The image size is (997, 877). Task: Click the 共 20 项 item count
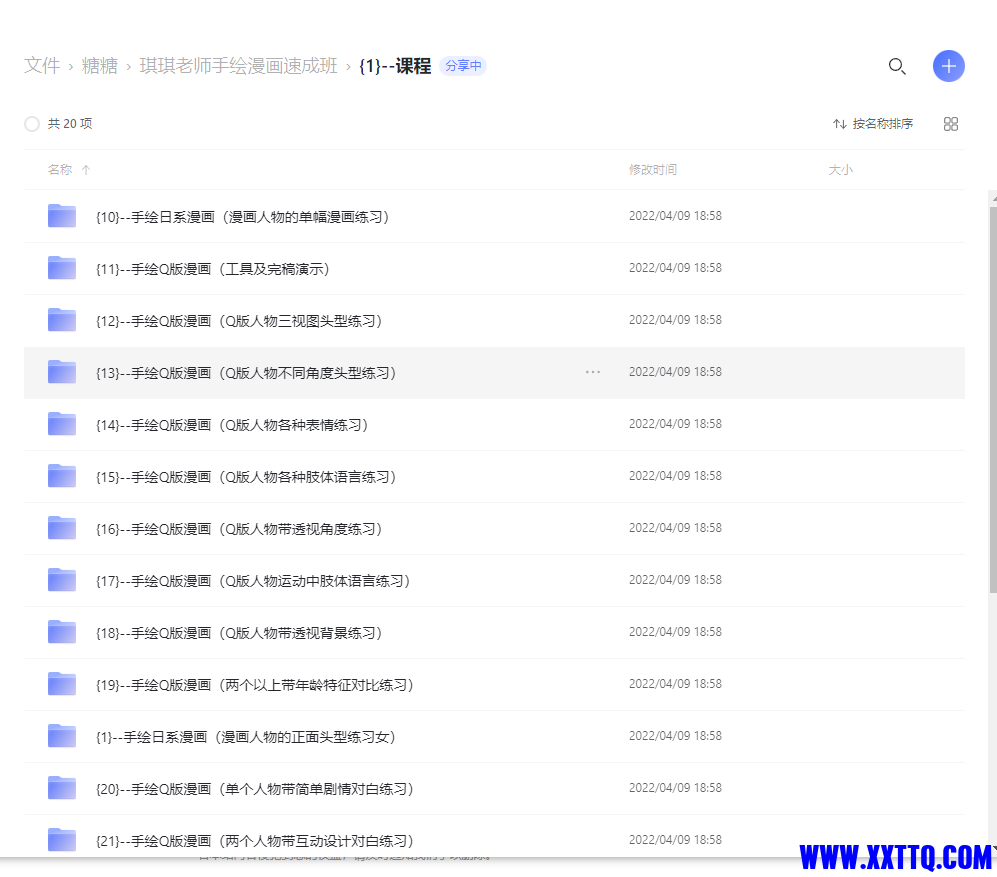70,124
